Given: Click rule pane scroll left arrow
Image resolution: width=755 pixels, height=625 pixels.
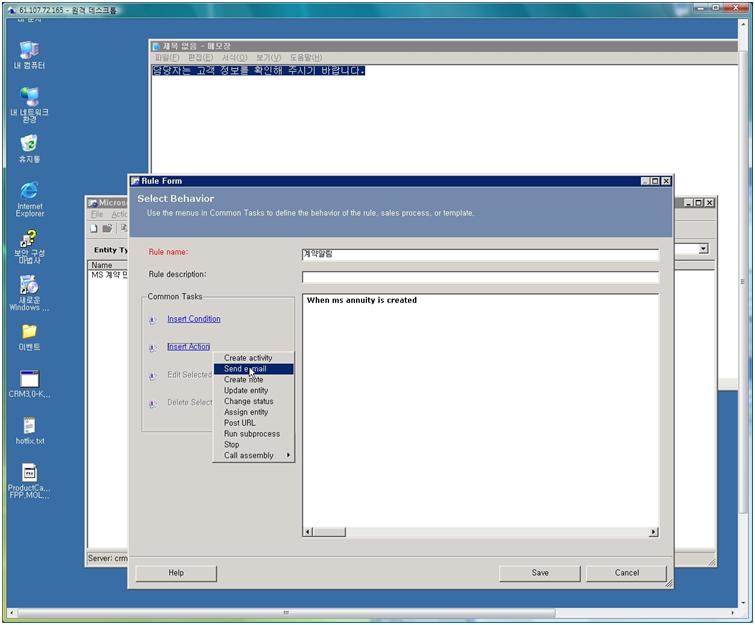Looking at the screenshot, I should coord(308,532).
